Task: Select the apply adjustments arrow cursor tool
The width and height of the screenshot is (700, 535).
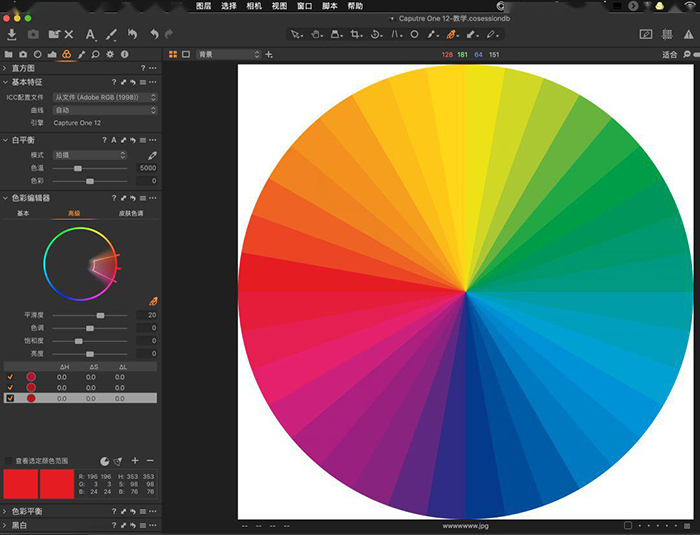Action: [x=472, y=34]
